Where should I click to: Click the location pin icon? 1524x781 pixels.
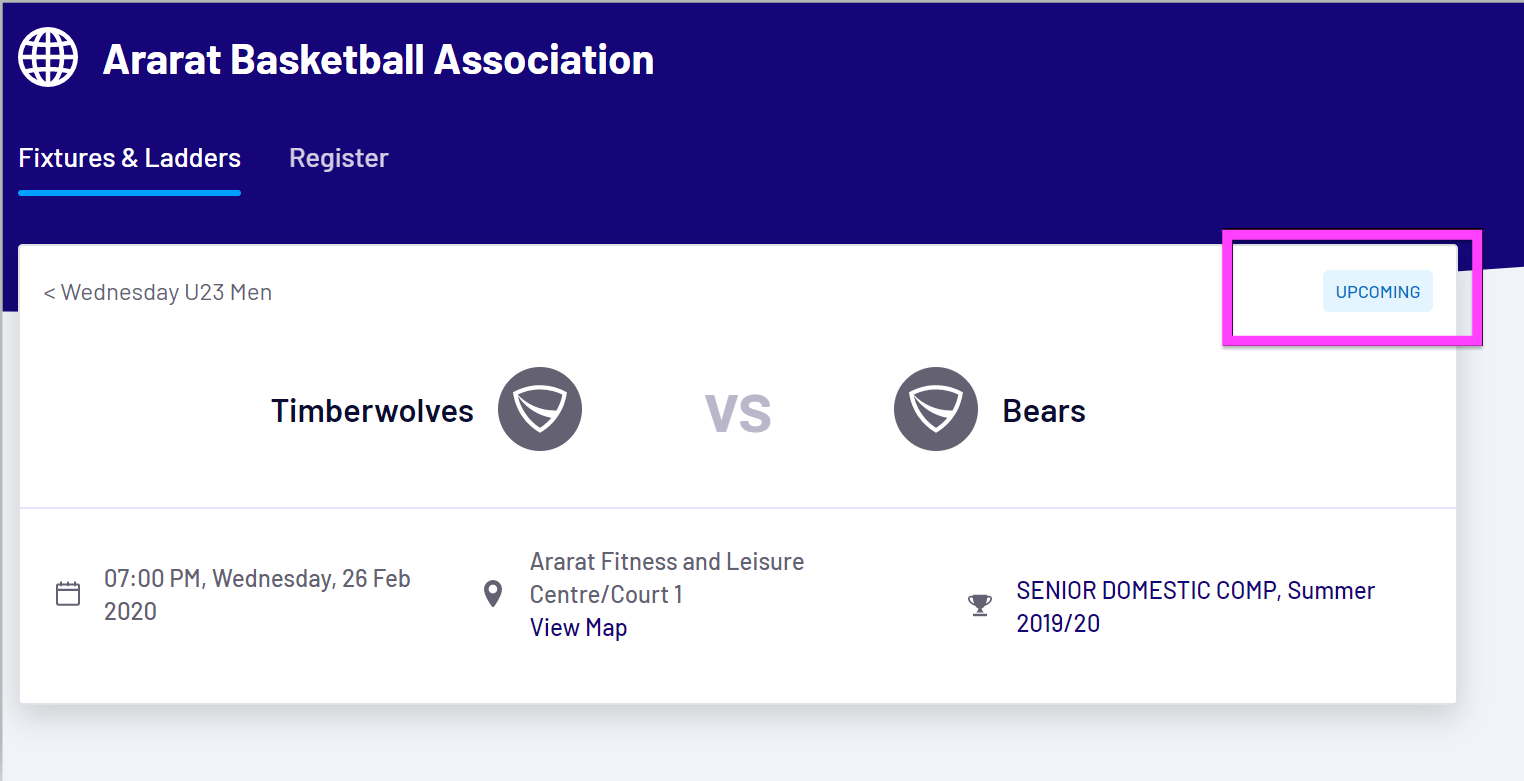point(492,594)
